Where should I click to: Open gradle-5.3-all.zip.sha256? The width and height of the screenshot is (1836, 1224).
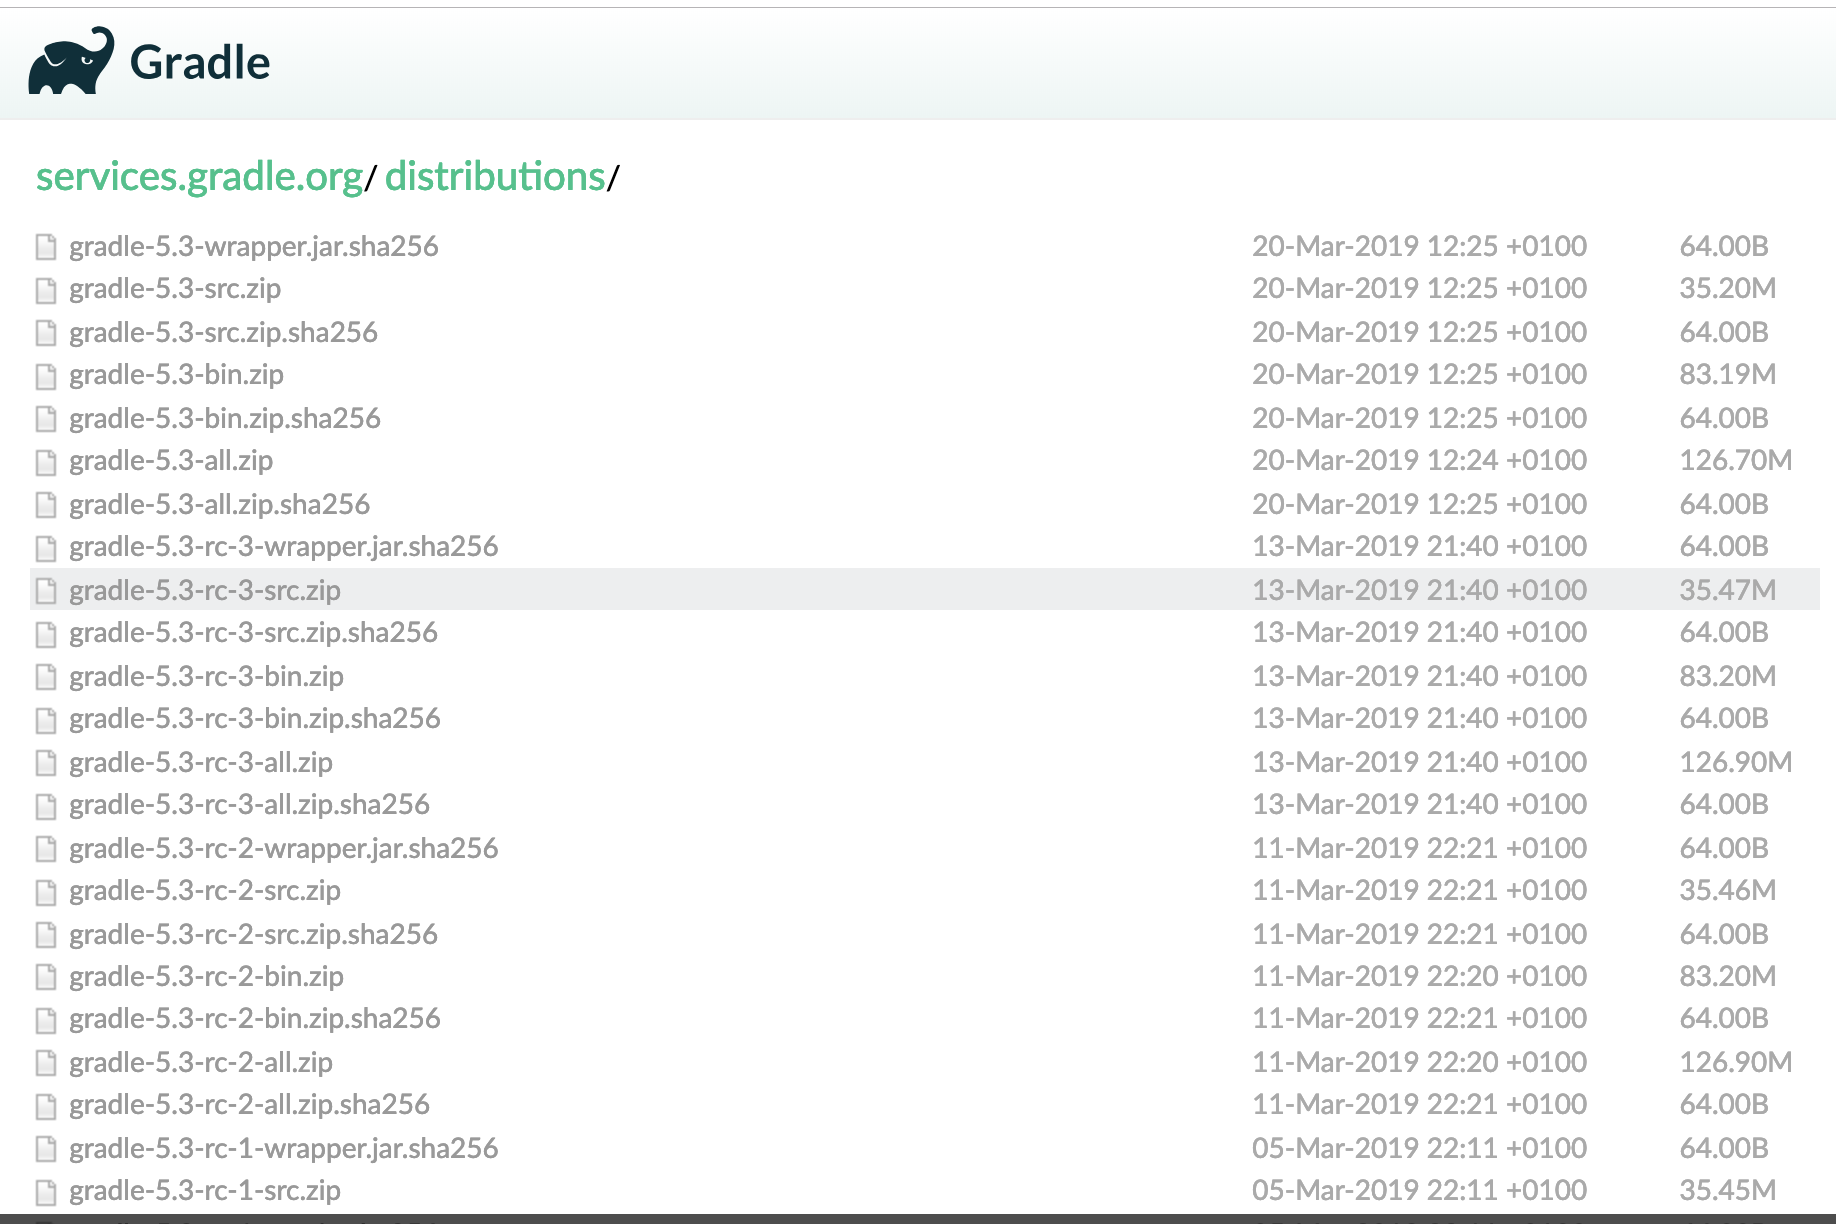pyautogui.click(x=219, y=504)
